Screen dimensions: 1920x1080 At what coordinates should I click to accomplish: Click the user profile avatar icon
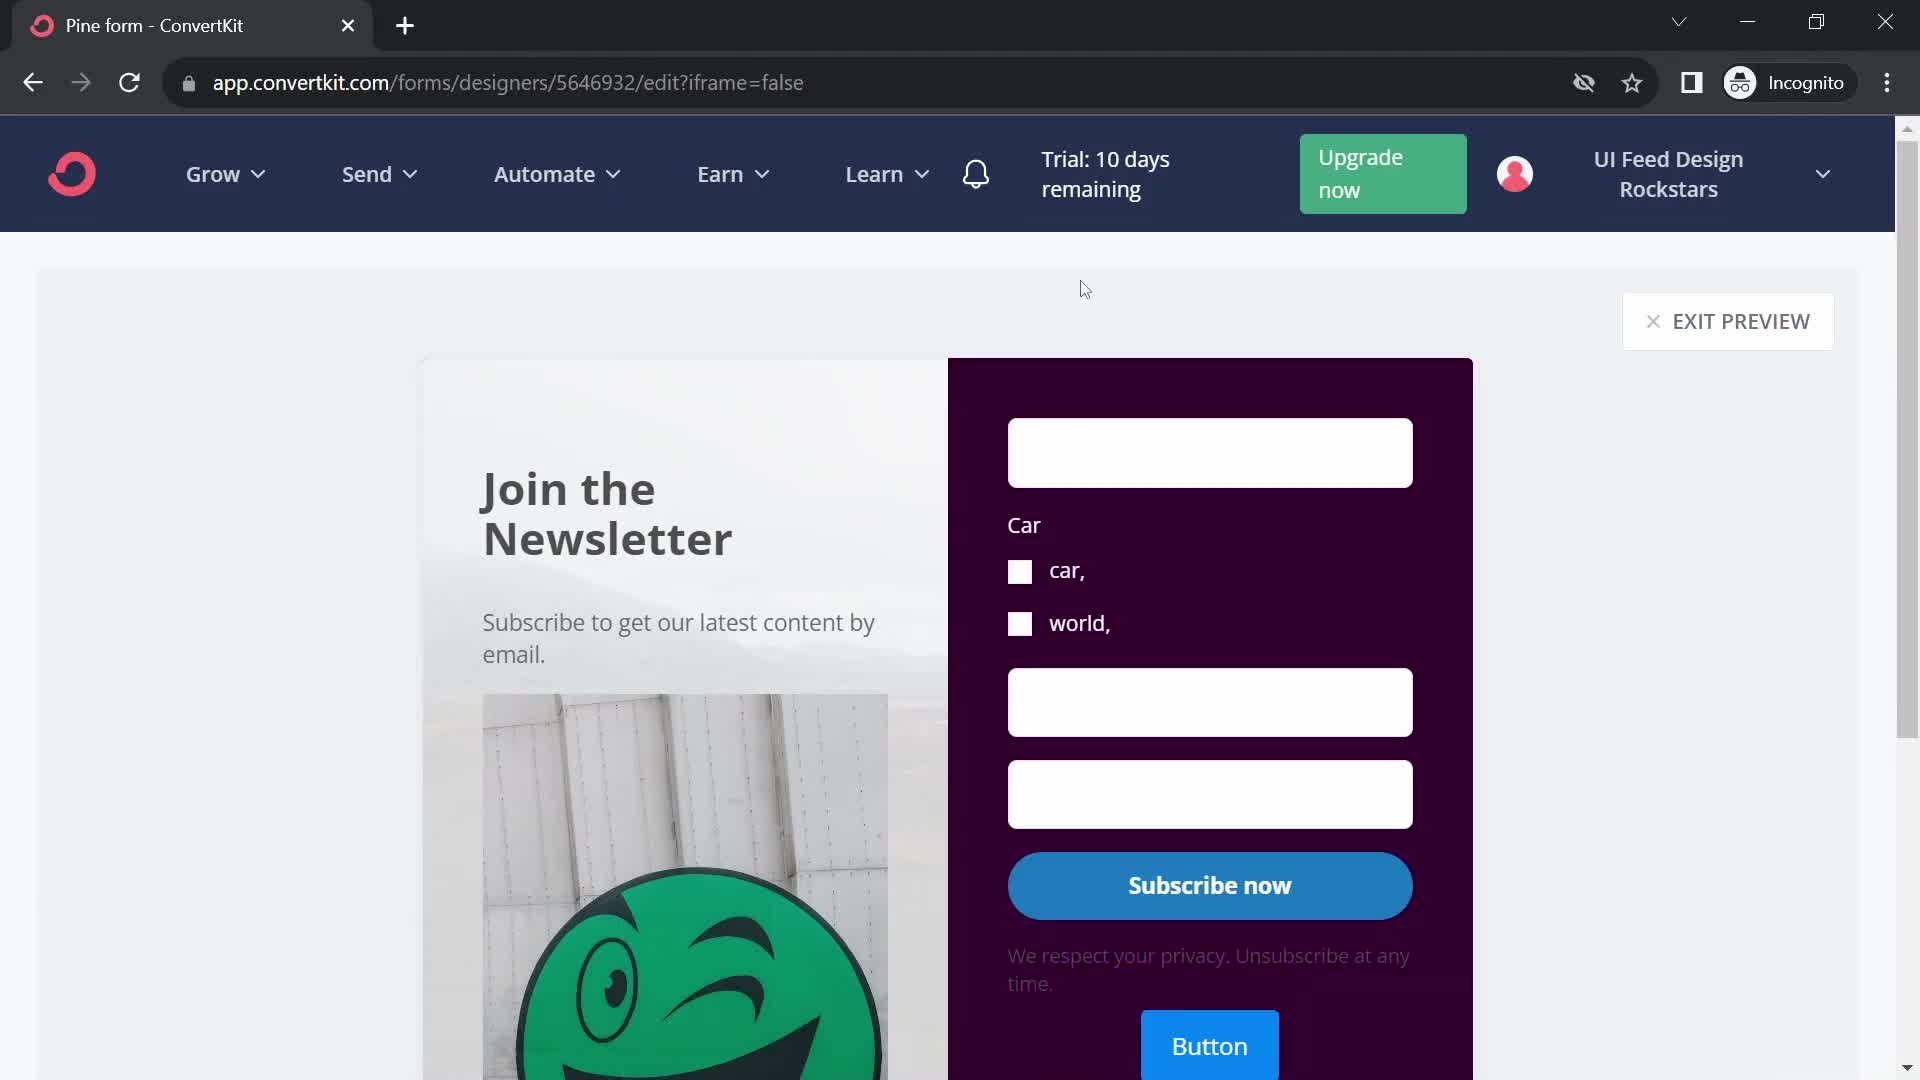(1514, 173)
